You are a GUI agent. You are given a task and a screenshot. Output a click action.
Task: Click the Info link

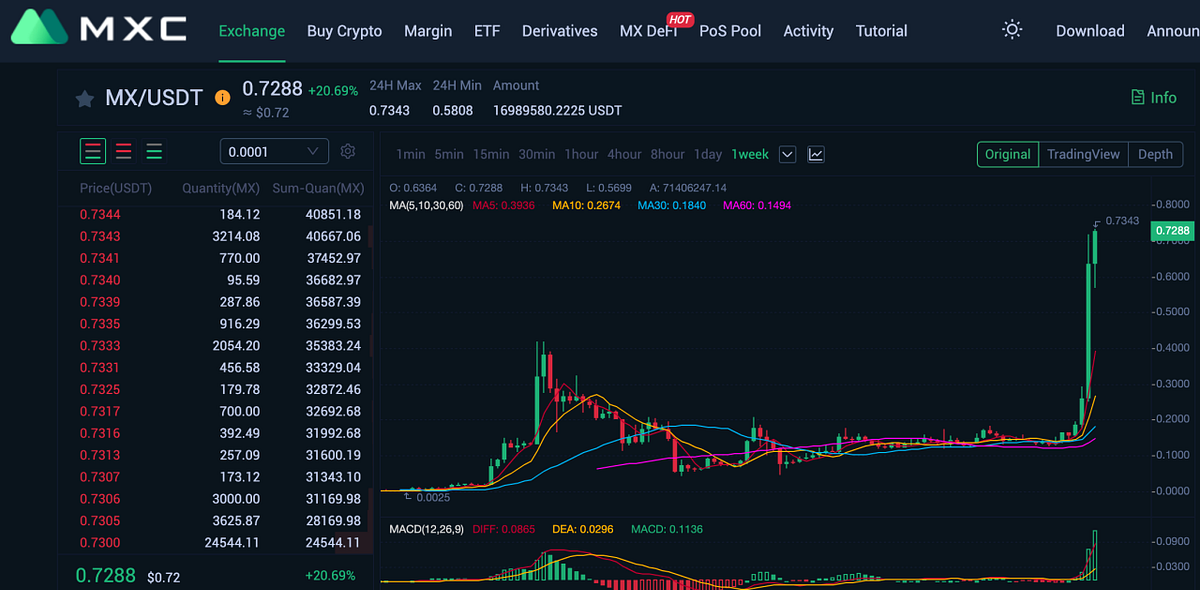pyautogui.click(x=1164, y=97)
